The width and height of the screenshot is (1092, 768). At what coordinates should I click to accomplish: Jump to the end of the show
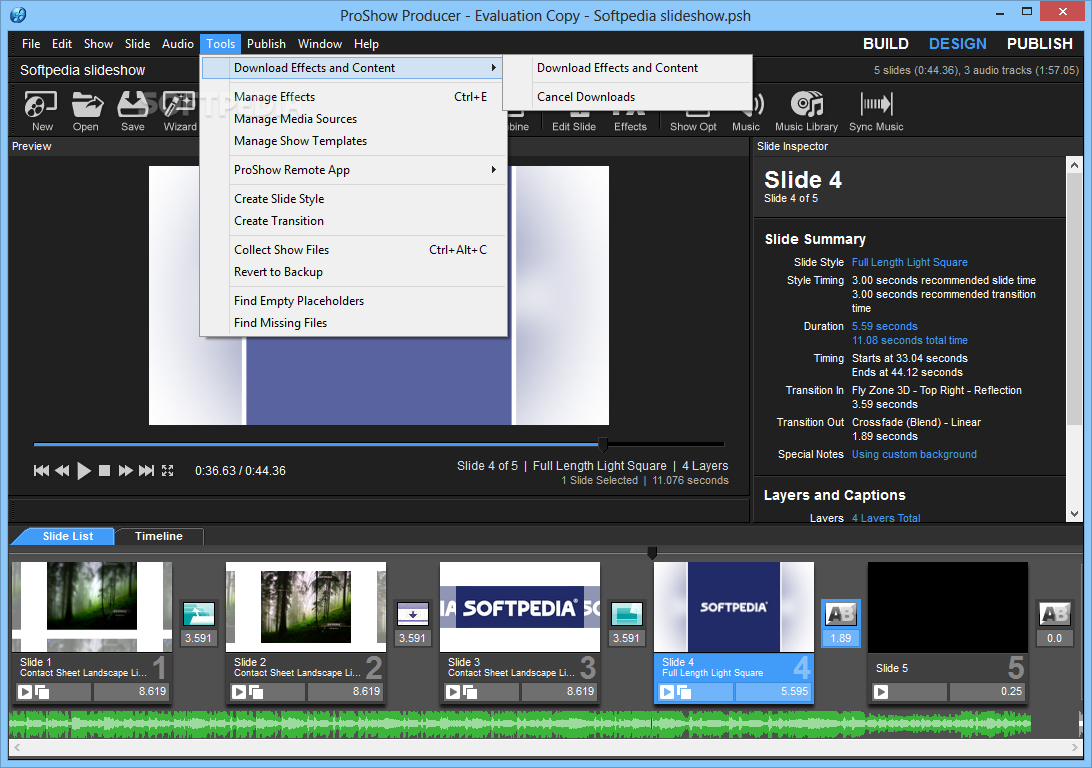tap(146, 471)
